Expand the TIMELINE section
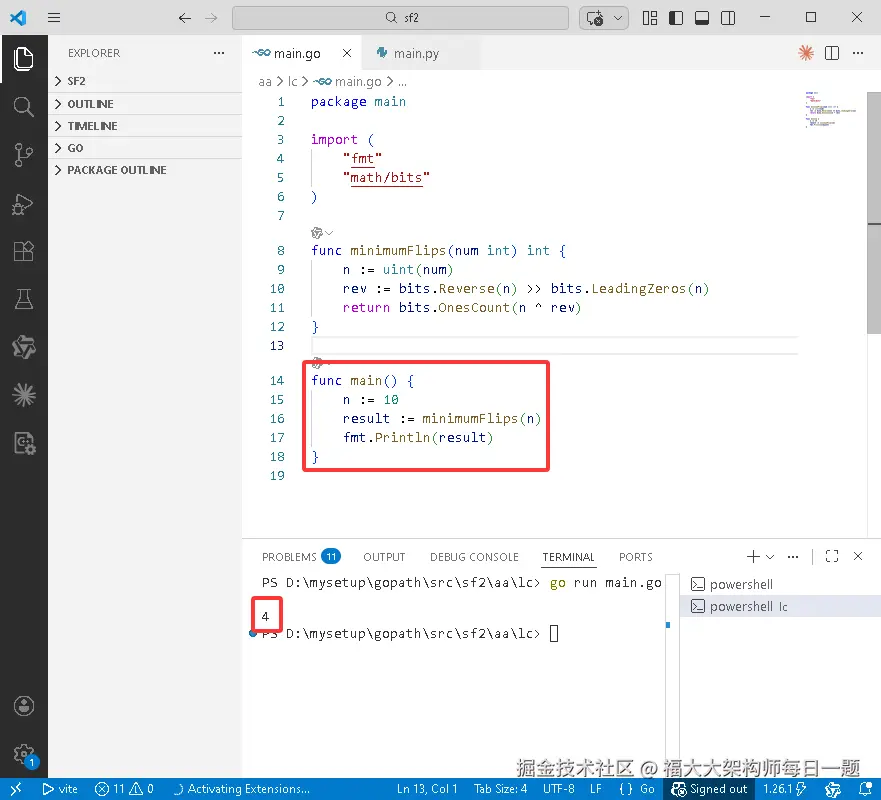The height and width of the screenshot is (800, 881). tap(145, 126)
